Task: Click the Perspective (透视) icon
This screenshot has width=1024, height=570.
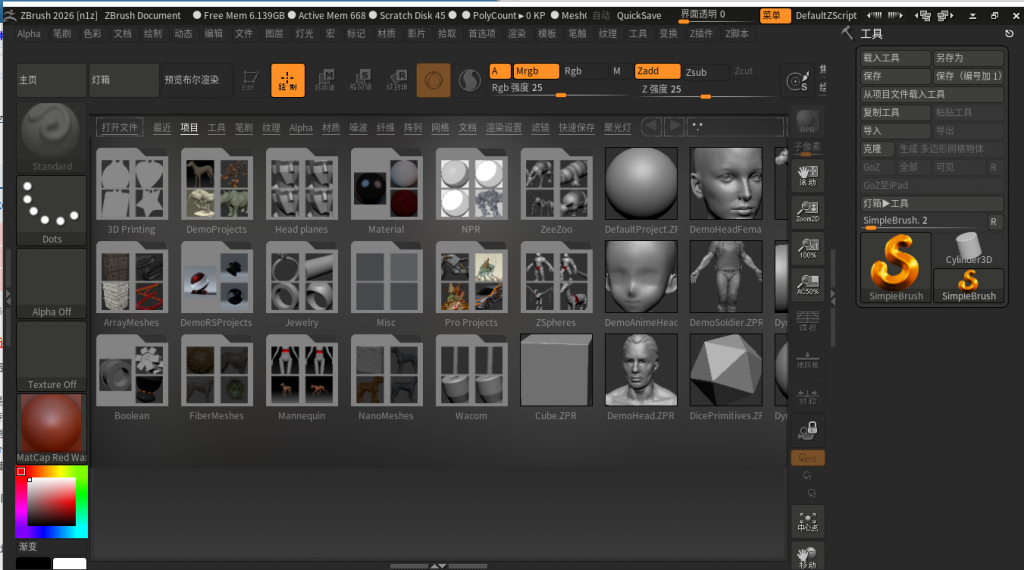Action: [808, 321]
